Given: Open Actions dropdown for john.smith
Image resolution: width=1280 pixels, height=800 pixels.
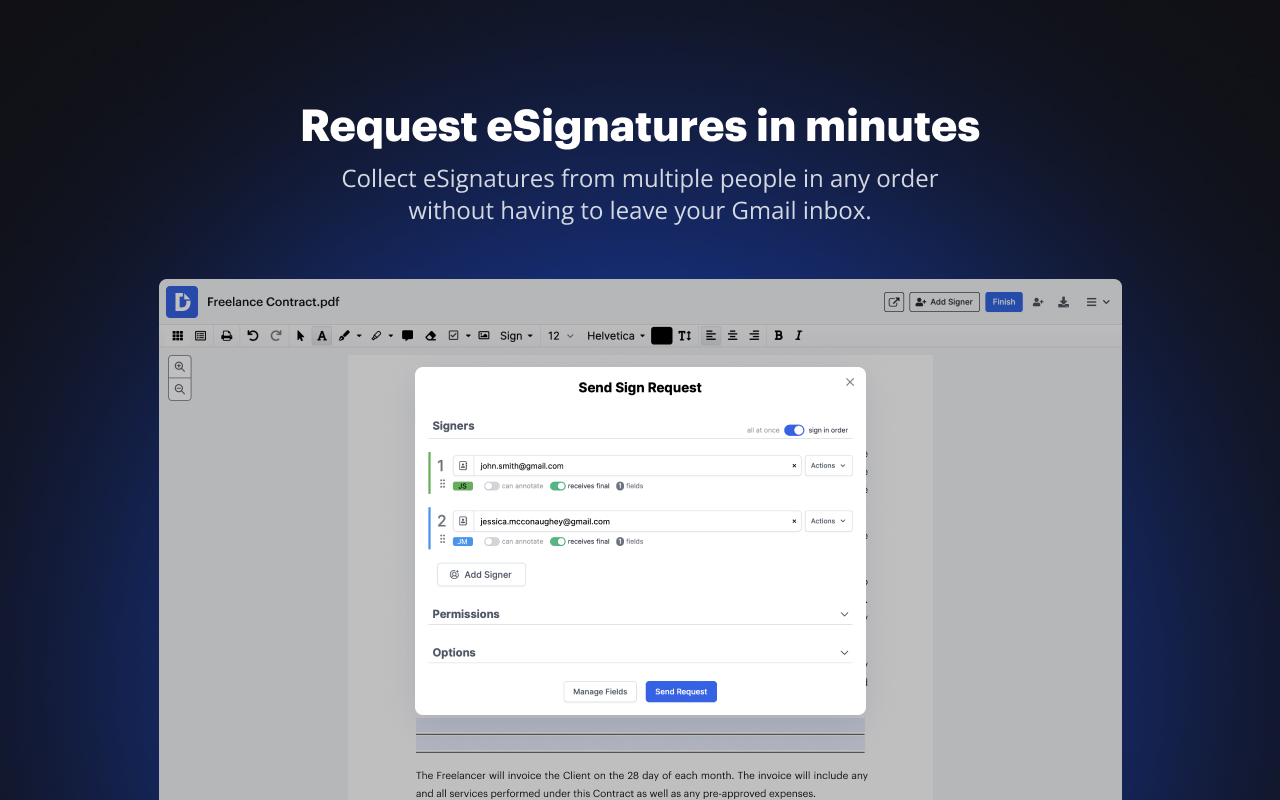Looking at the screenshot, I should coord(828,466).
